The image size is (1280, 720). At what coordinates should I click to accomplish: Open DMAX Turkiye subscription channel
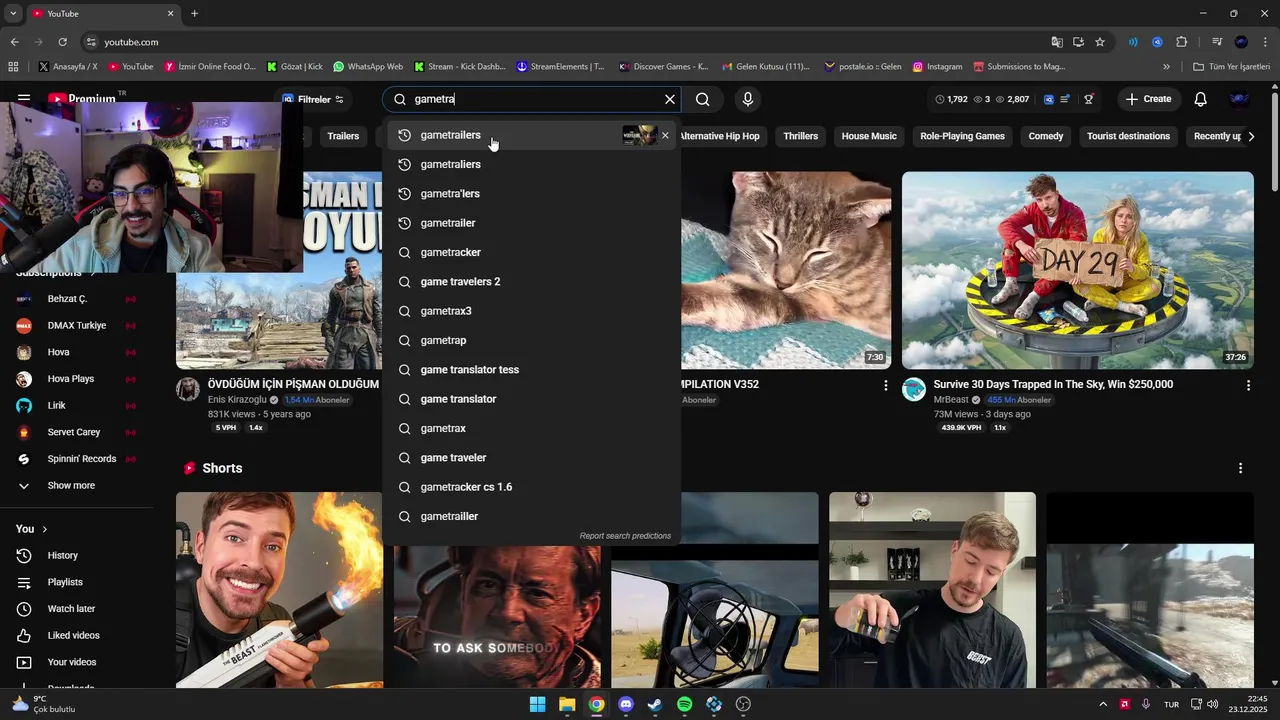pyautogui.click(x=78, y=325)
